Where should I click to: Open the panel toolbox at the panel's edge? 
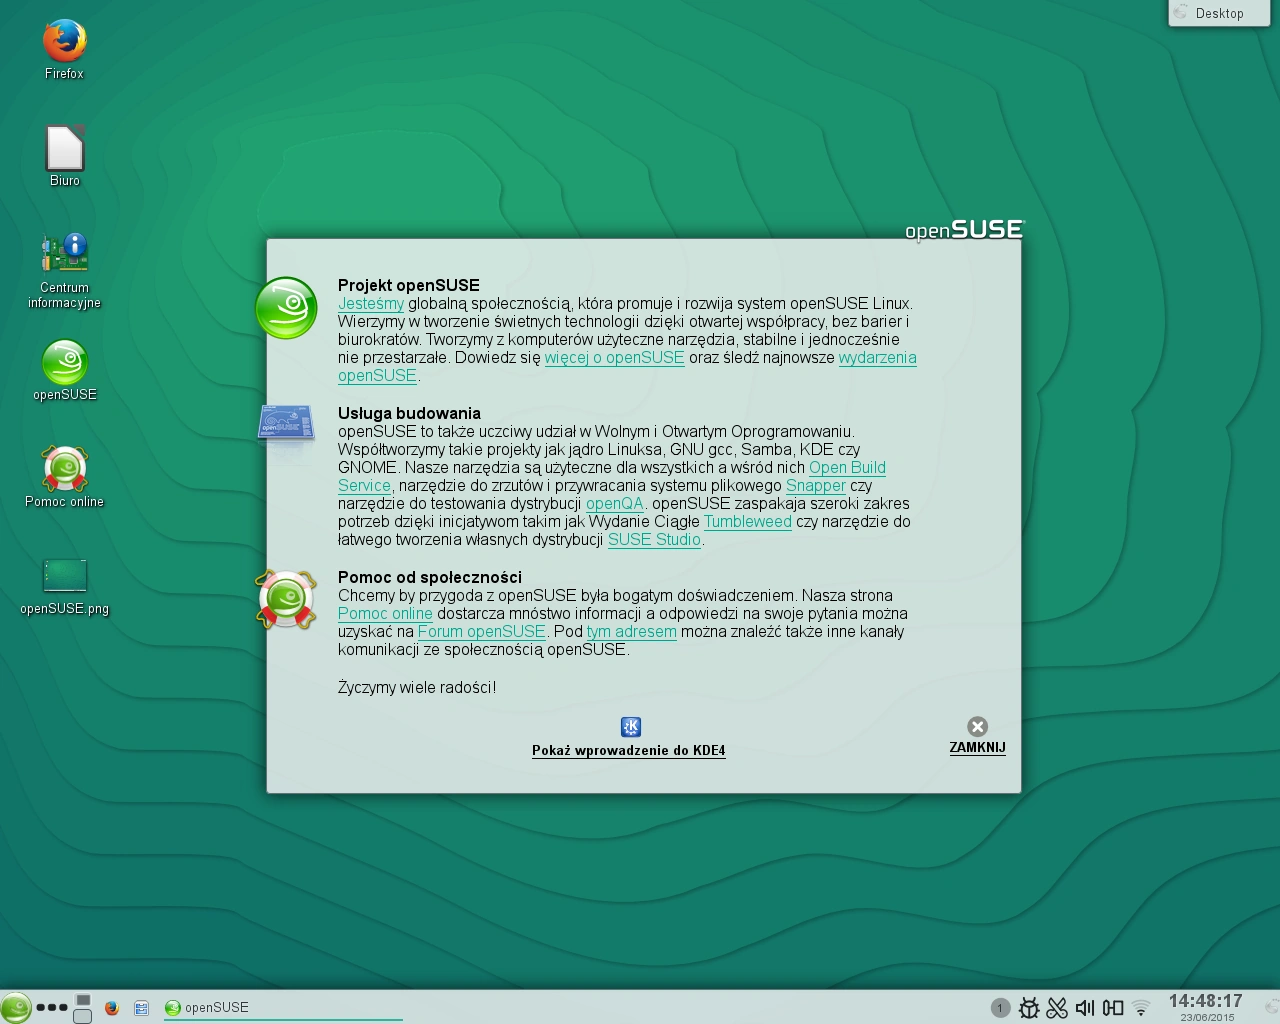(1272, 1007)
